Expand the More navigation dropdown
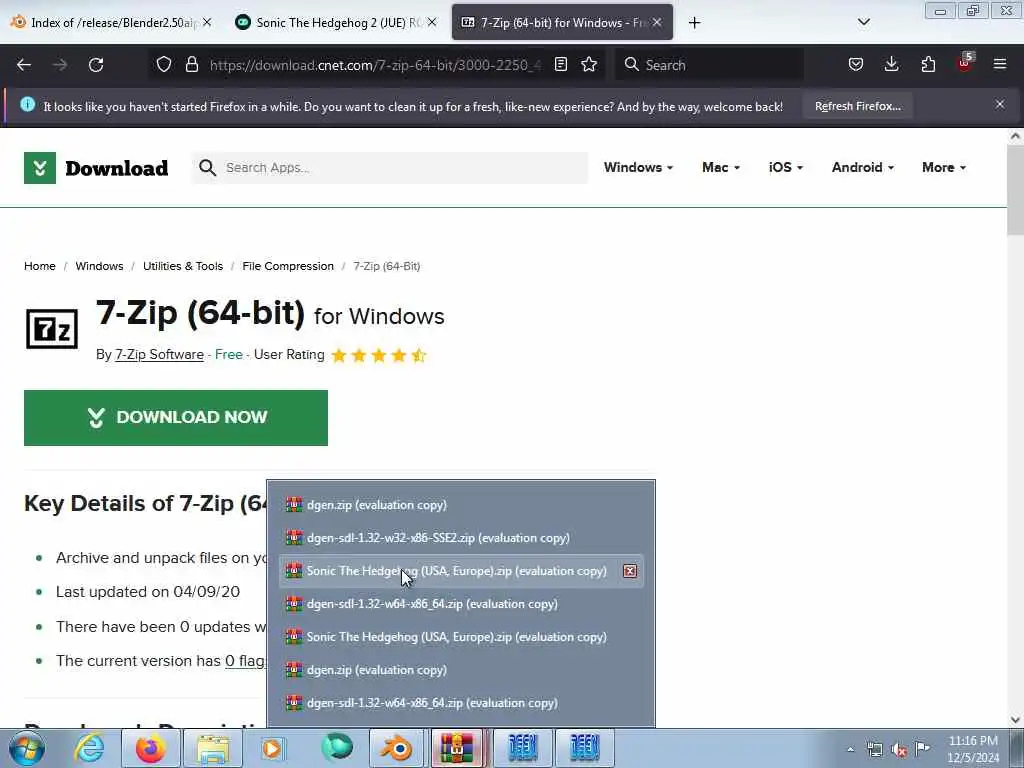The image size is (1024, 768). coord(944,167)
